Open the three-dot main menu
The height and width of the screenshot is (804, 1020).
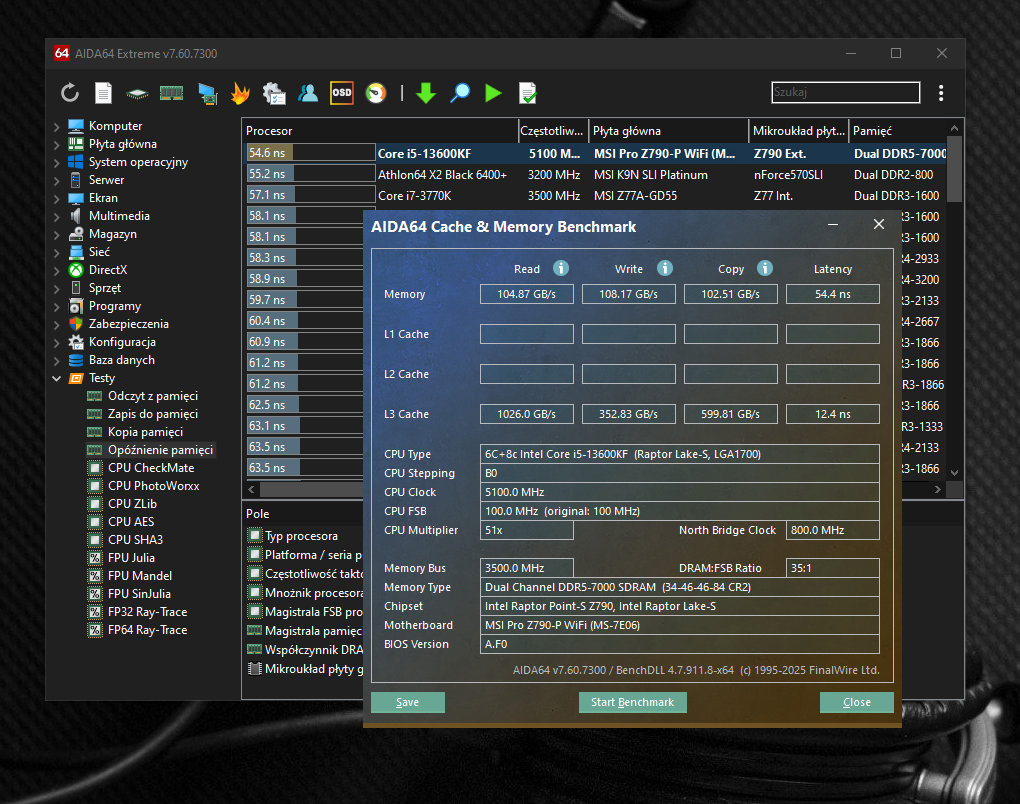point(941,93)
